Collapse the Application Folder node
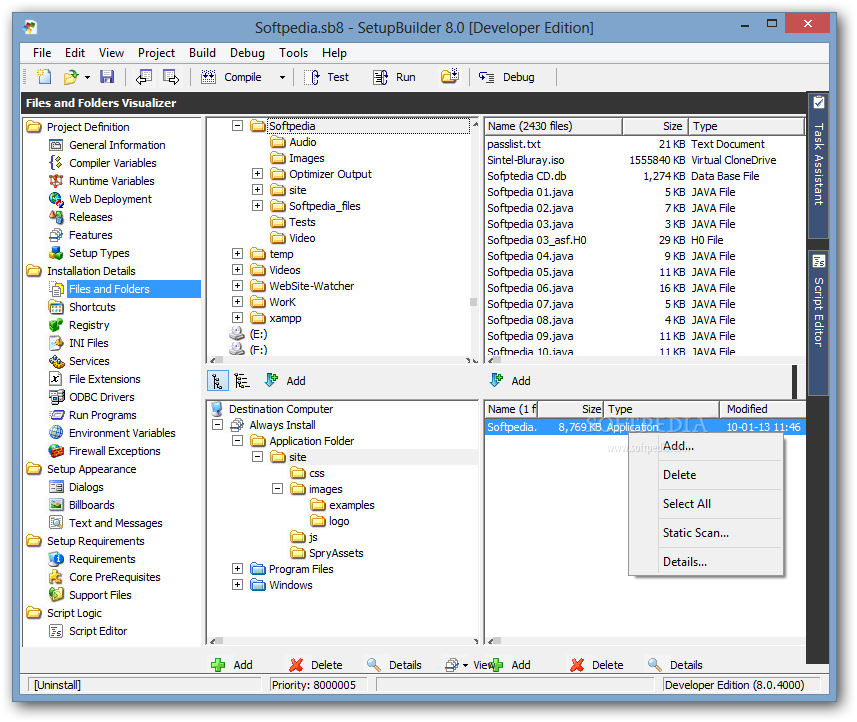The height and width of the screenshot is (722, 857). click(x=237, y=441)
